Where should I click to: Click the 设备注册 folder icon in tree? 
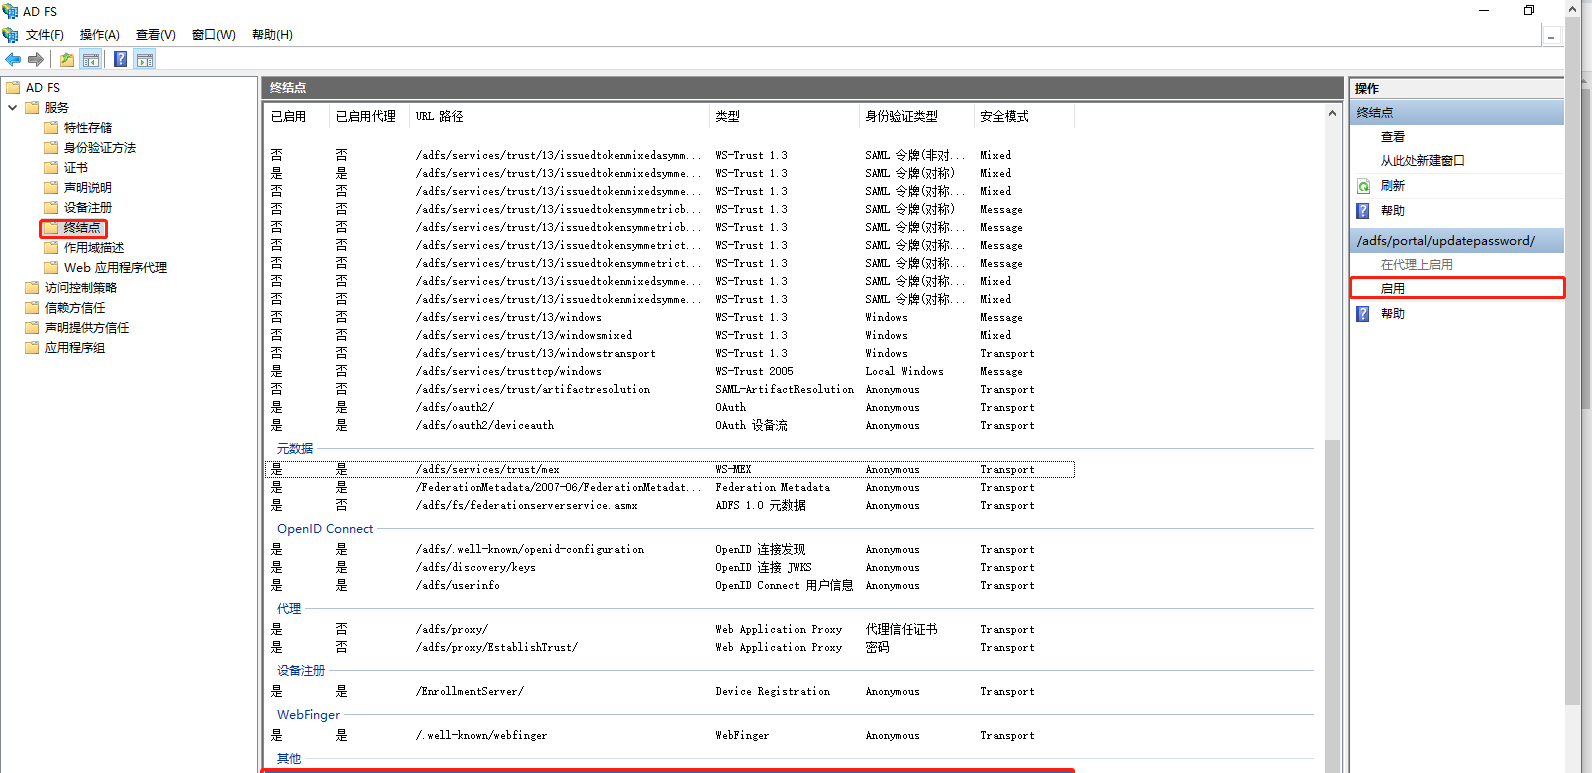coord(51,208)
